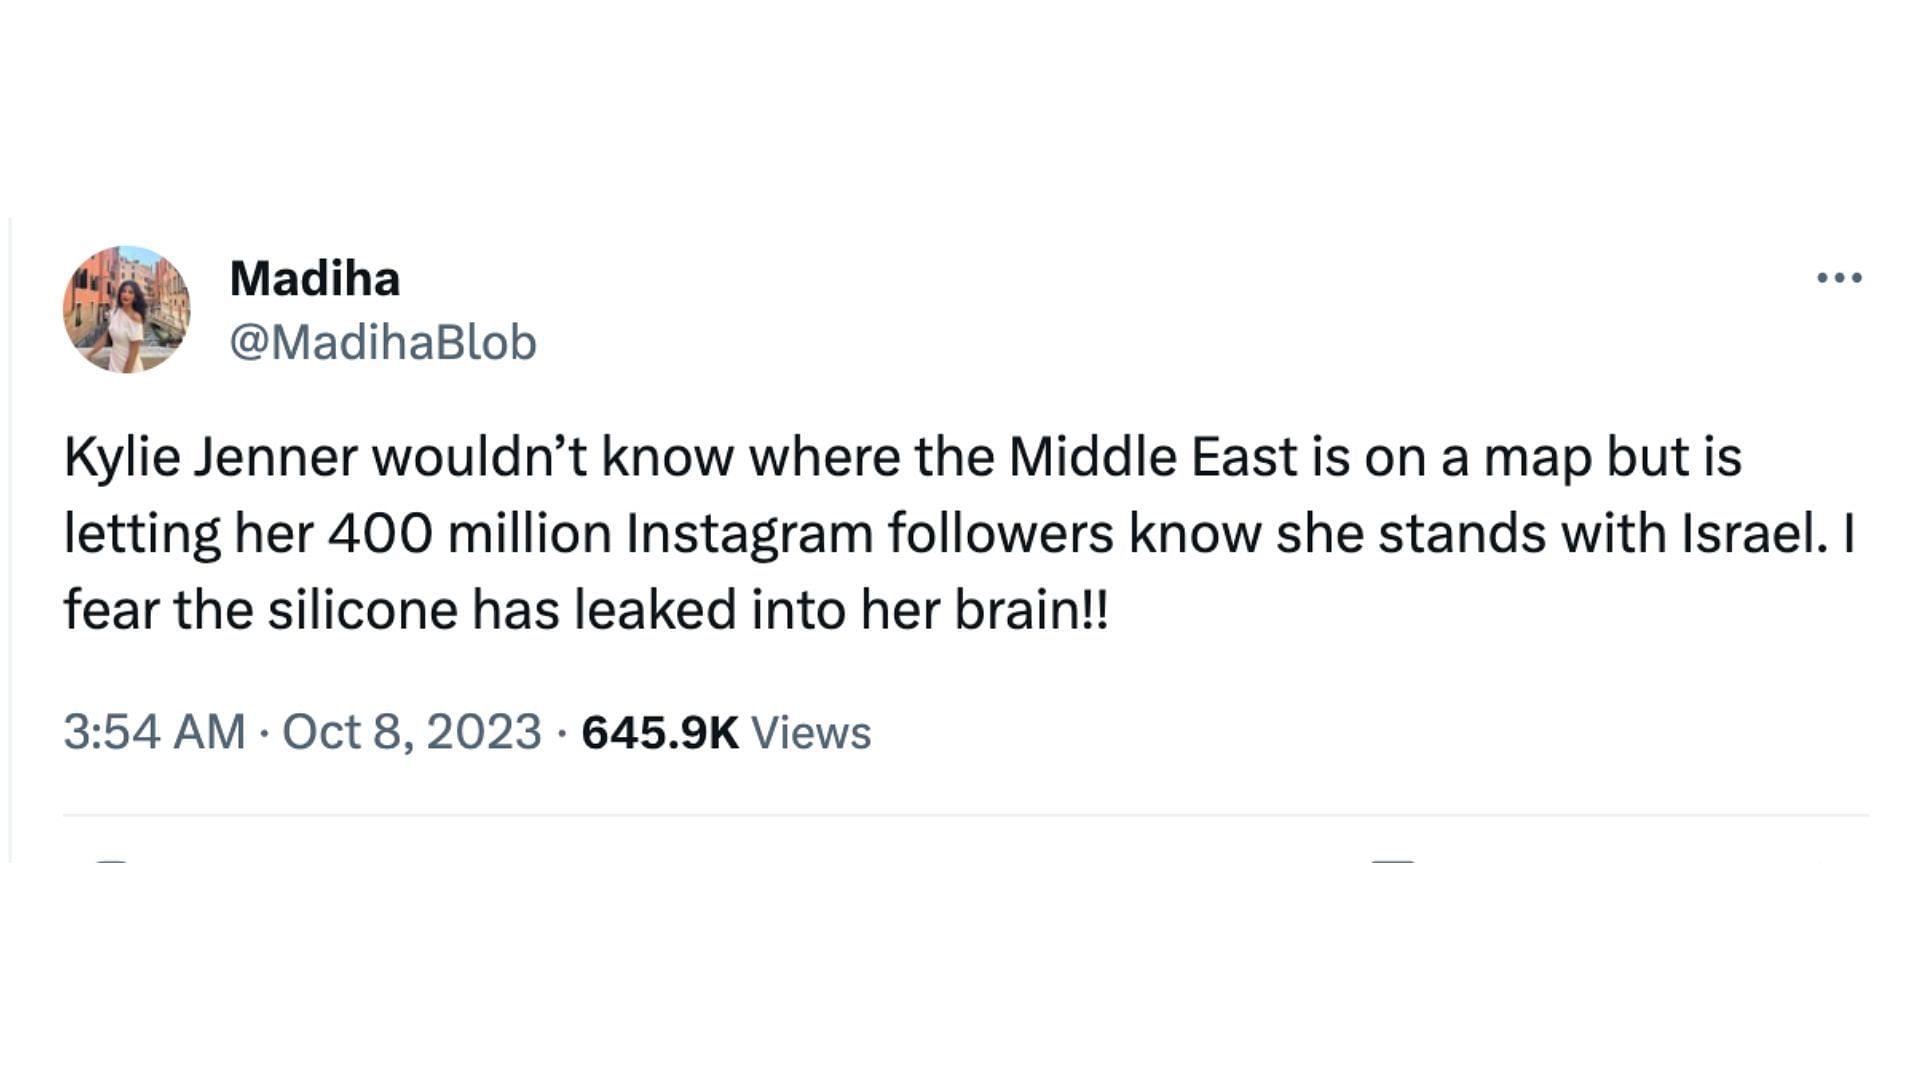1920x1080 pixels.
Task: Click the word silicone in tweet
Action: [x=362, y=610]
